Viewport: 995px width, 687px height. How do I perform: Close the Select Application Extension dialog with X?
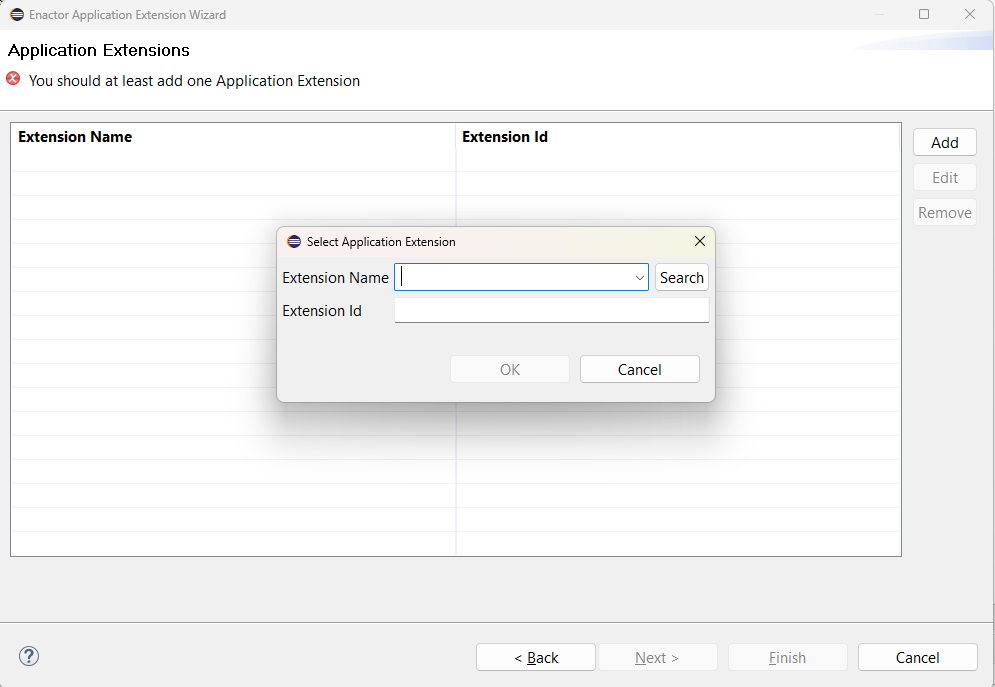click(x=699, y=241)
